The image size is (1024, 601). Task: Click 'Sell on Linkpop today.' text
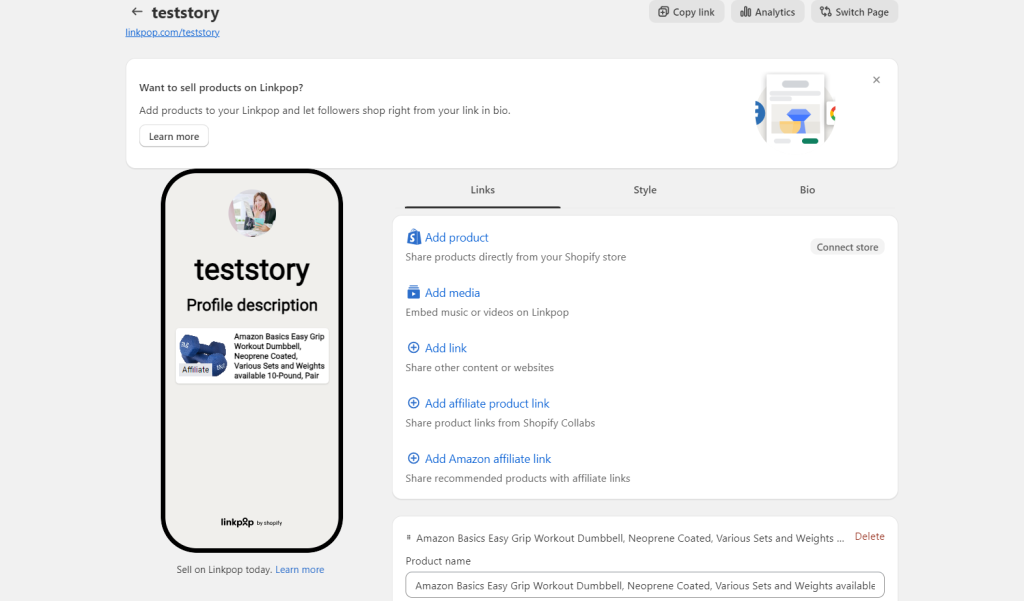[x=224, y=570]
